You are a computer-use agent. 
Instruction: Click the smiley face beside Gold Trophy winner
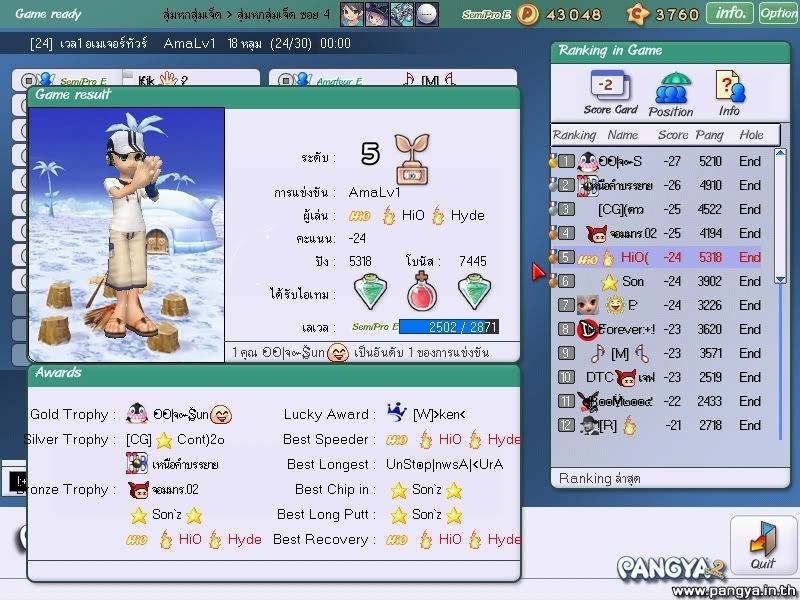[221, 414]
